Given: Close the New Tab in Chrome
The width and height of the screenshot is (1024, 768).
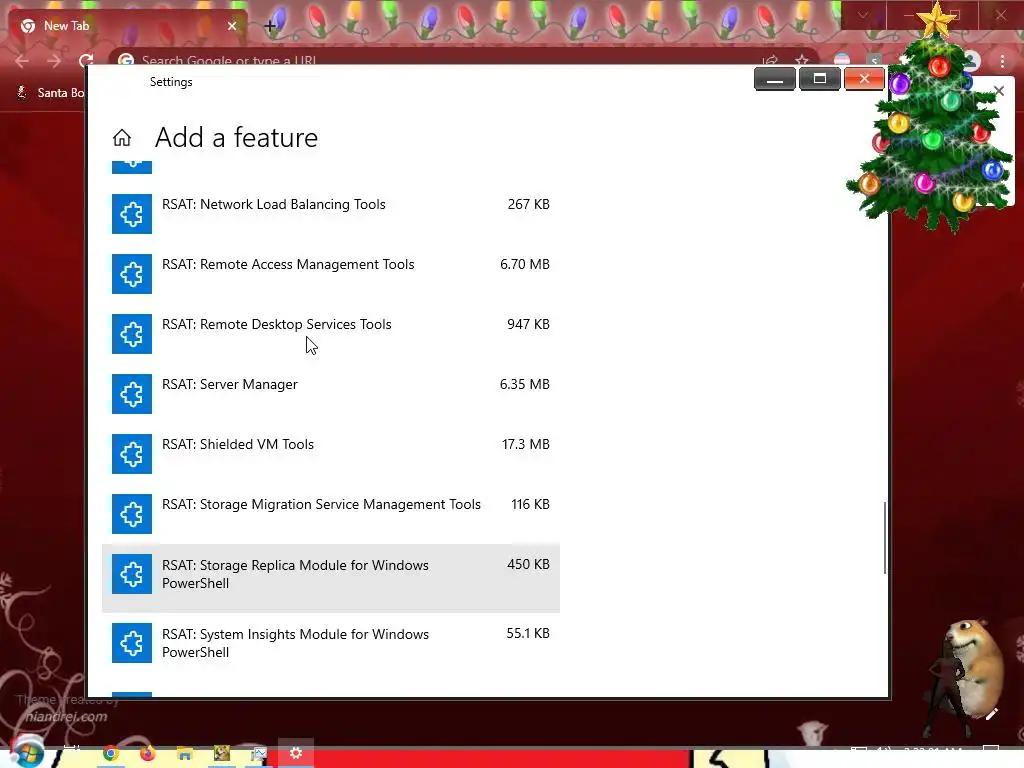Looking at the screenshot, I should [232, 26].
